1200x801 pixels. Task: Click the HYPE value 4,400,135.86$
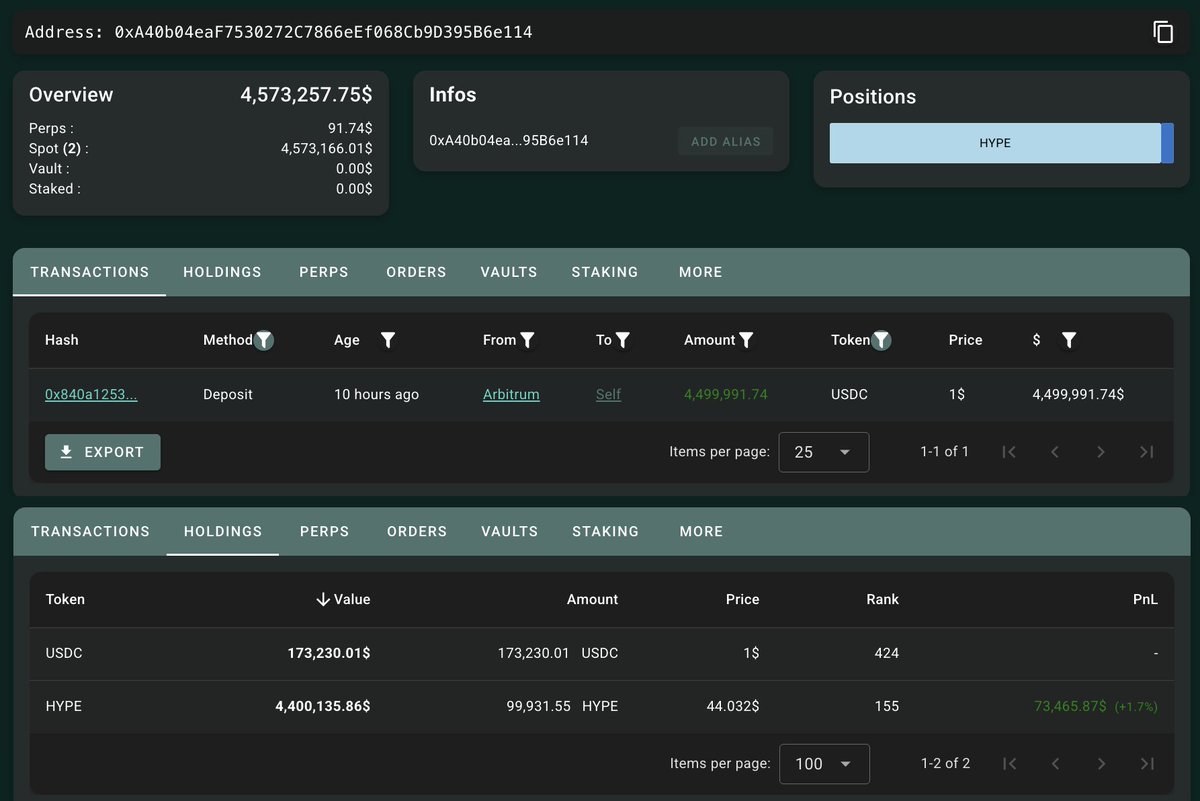323,707
